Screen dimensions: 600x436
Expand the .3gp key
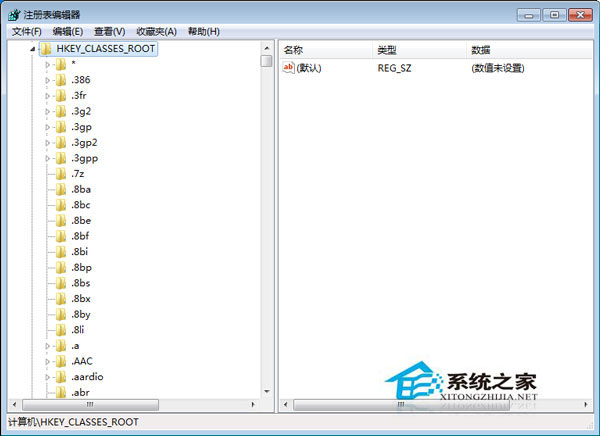pyautogui.click(x=47, y=127)
